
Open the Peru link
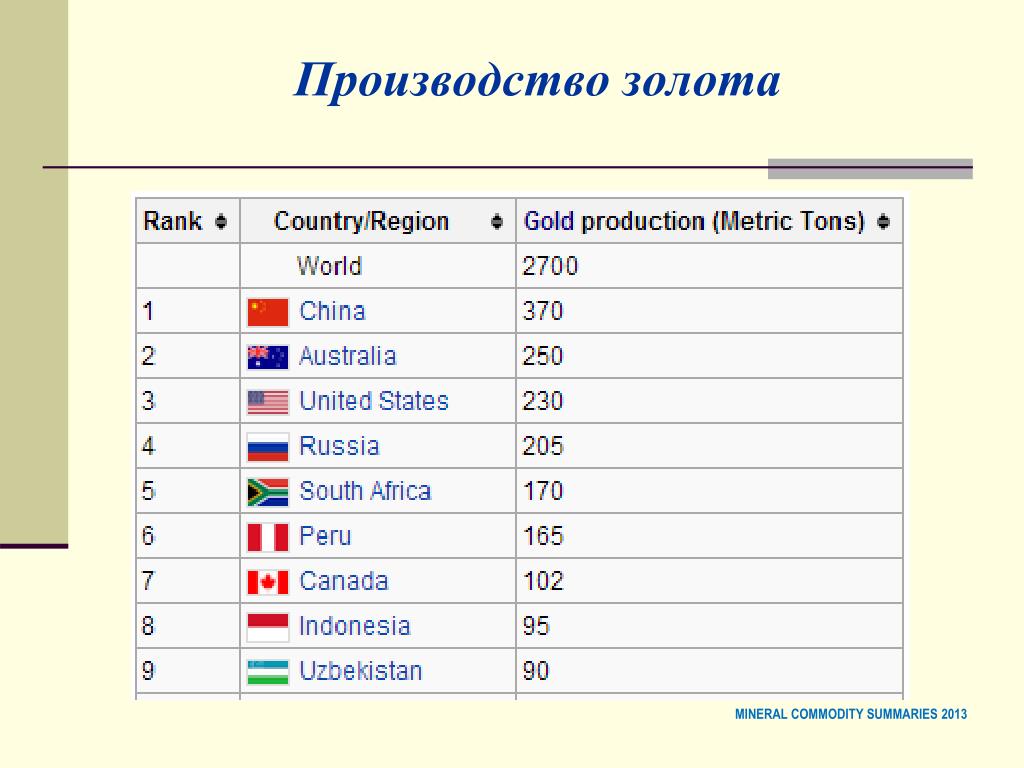325,537
